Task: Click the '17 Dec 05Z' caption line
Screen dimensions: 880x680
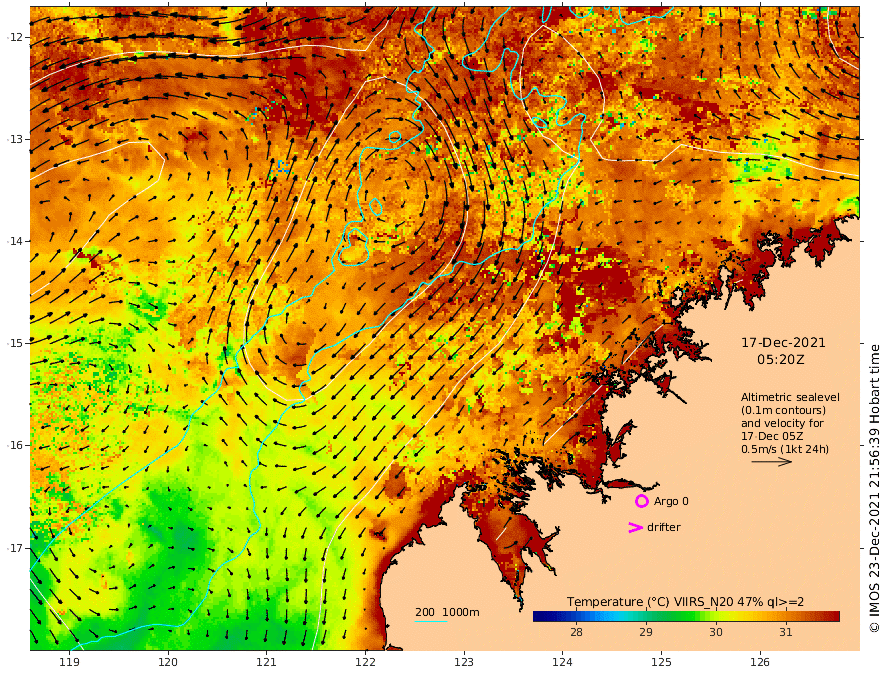Action: pyautogui.click(x=772, y=436)
